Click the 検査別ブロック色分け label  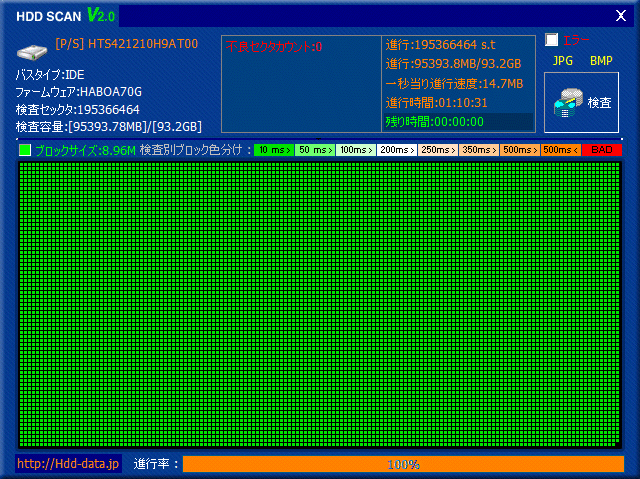point(191,150)
